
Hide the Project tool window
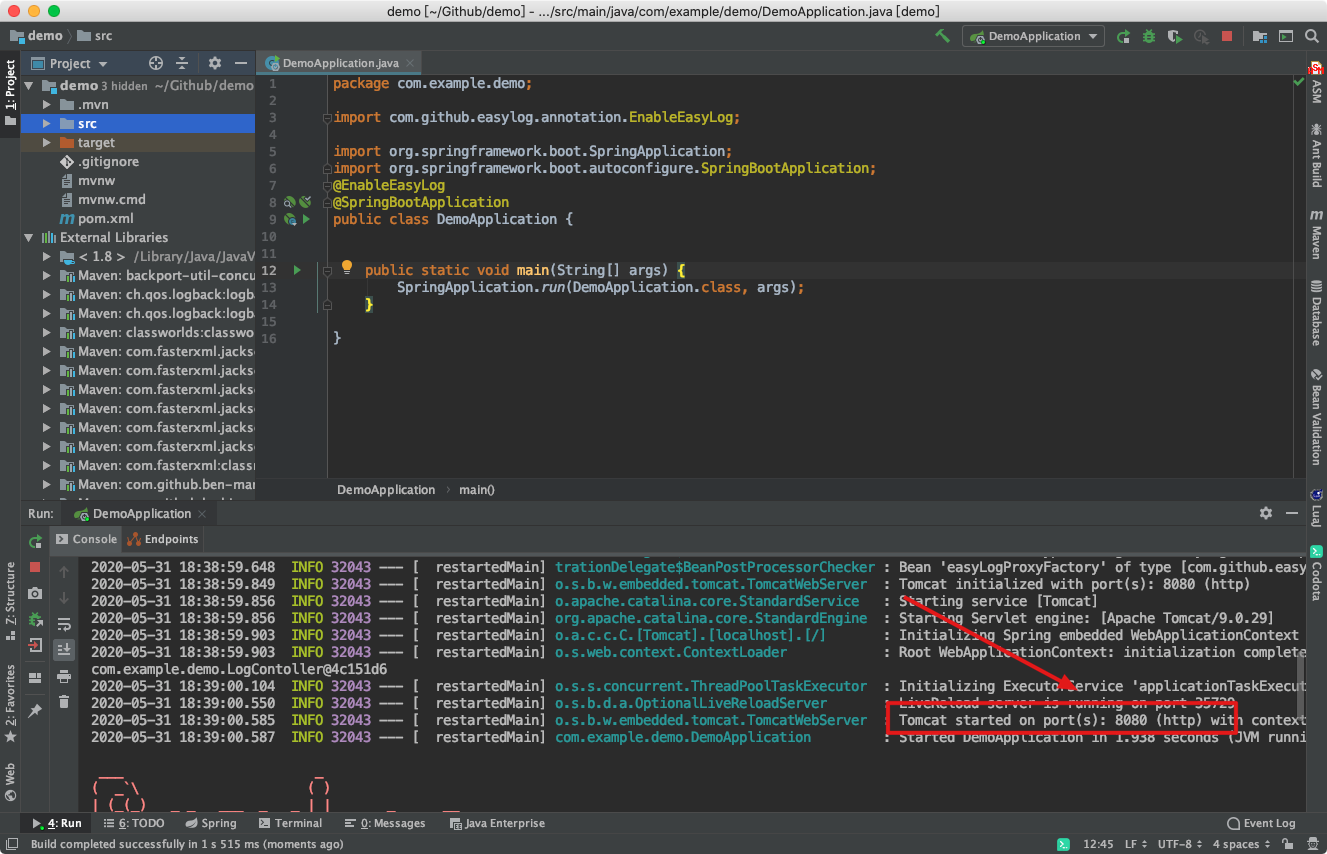pyautogui.click(x=239, y=63)
